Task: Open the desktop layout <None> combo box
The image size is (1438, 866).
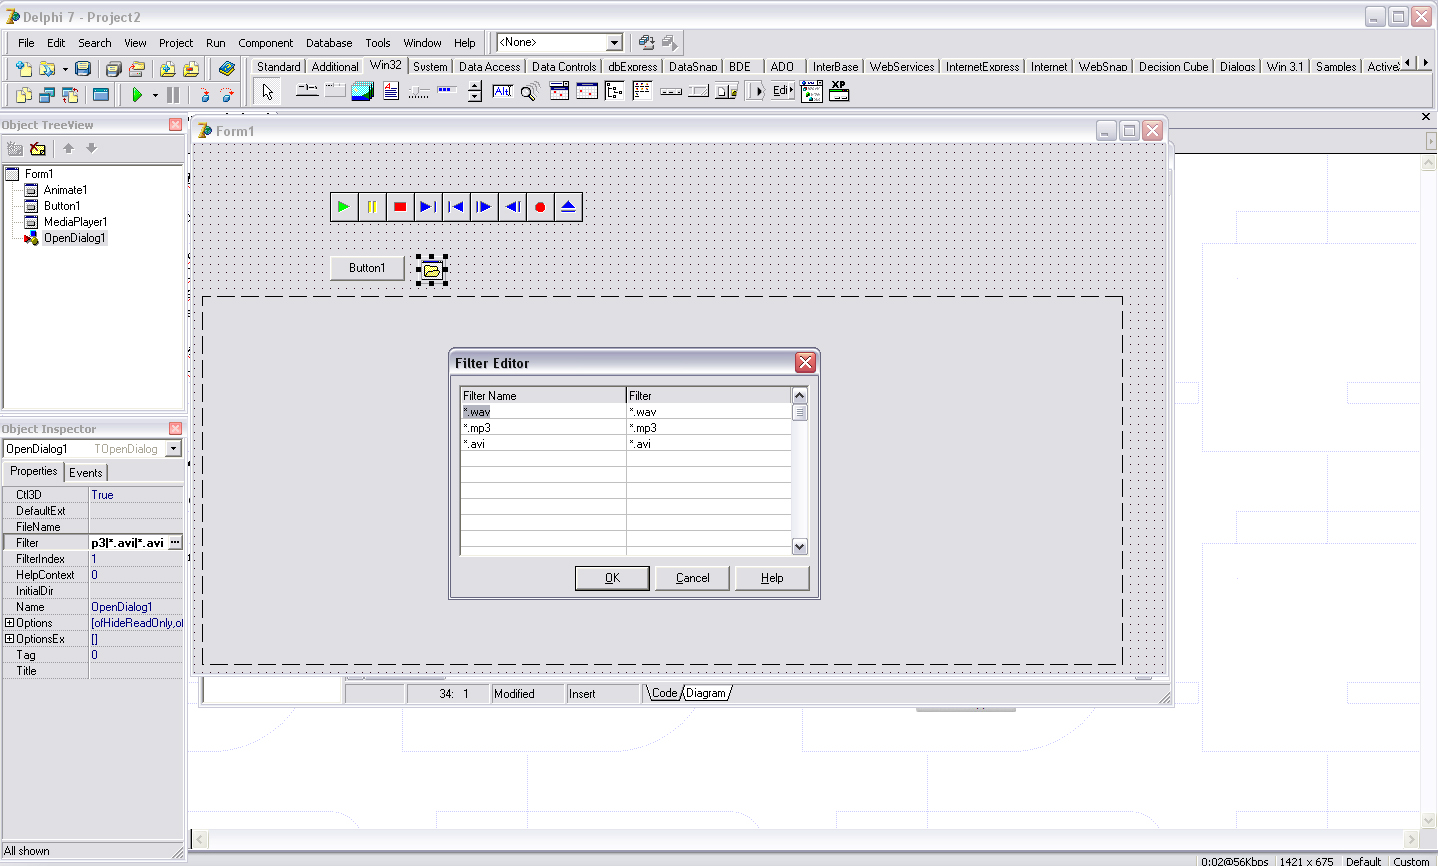Action: [x=560, y=42]
